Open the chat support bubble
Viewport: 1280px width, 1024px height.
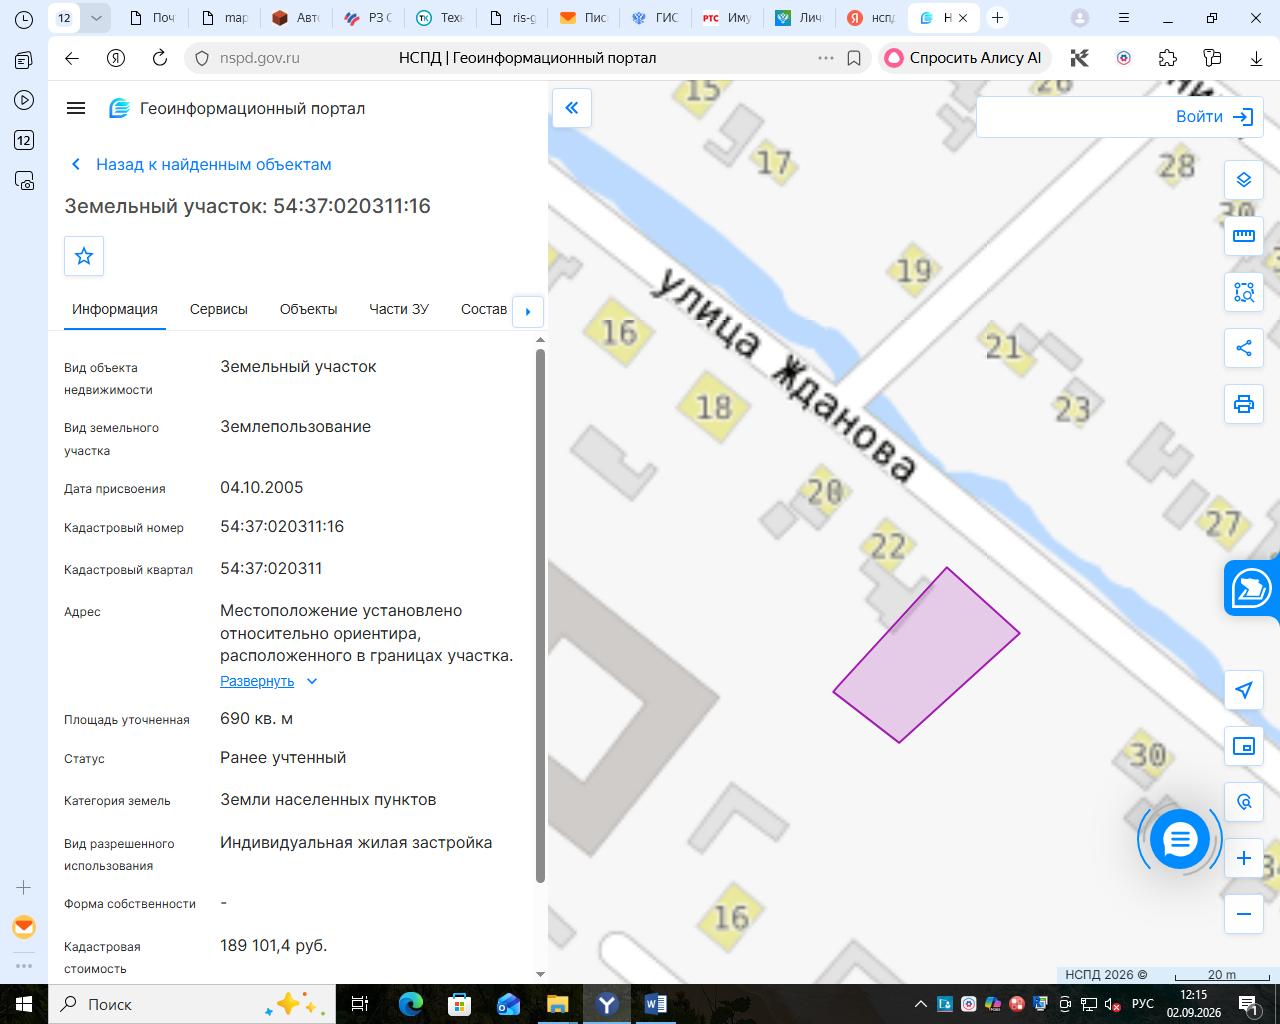click(1180, 839)
